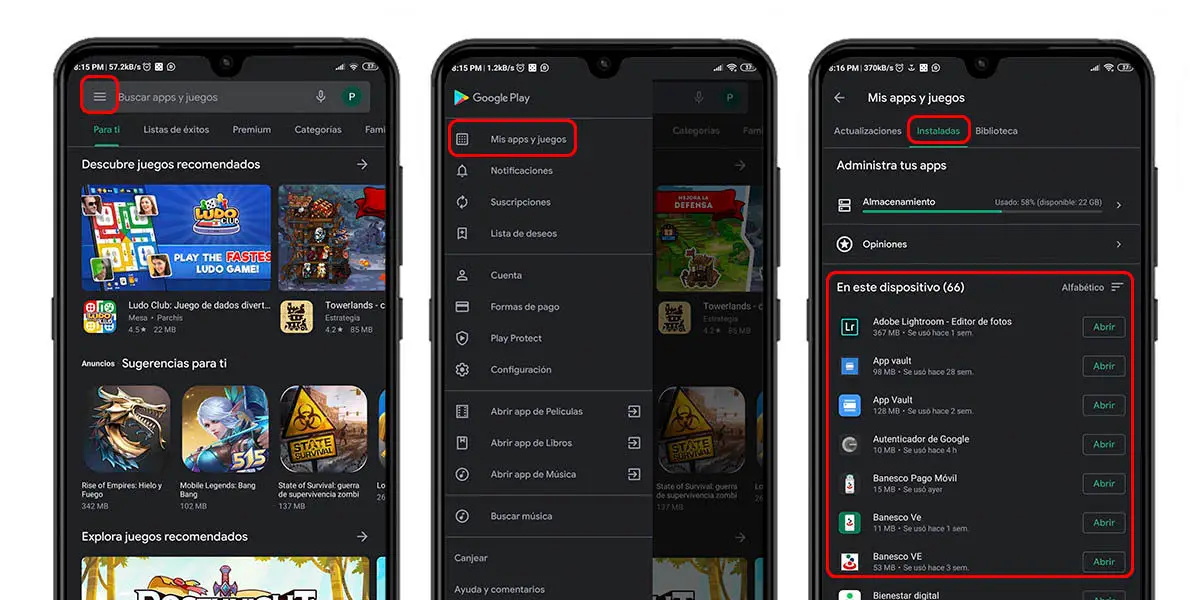Expand Descubre juegos recomendados with its arrow on the left phone
The height and width of the screenshot is (600, 1200).
362,164
